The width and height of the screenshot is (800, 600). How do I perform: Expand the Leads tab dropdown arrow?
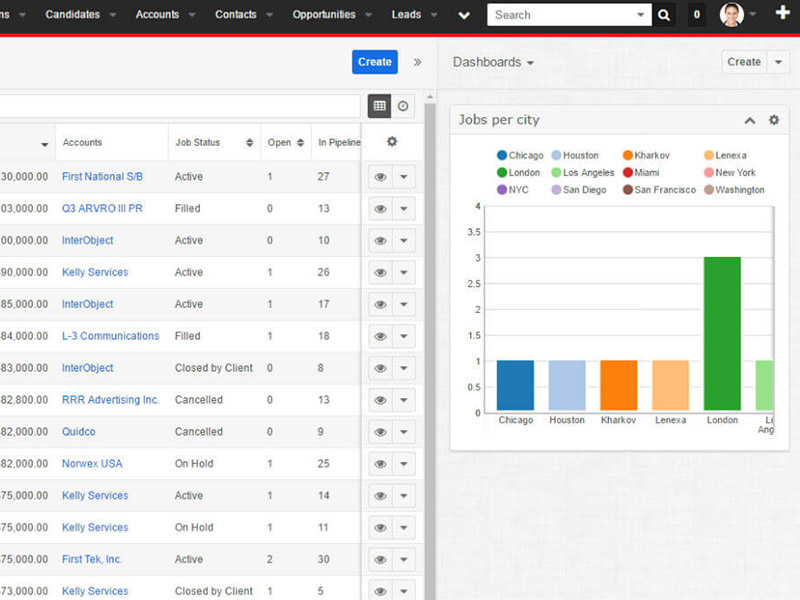(x=434, y=15)
